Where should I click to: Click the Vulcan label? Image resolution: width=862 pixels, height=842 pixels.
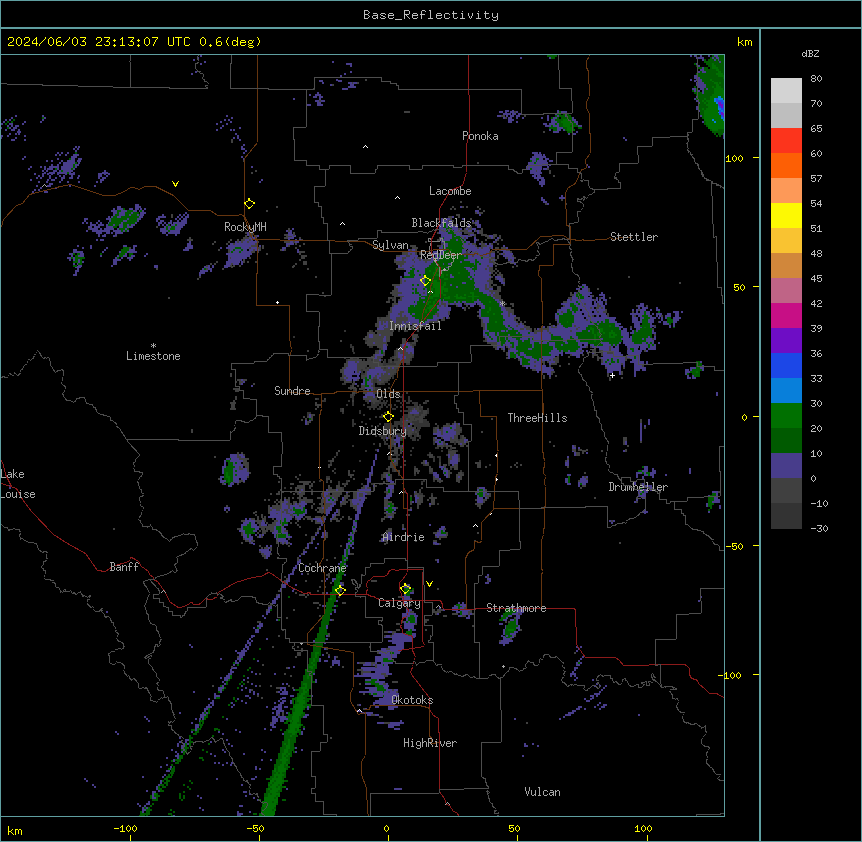pos(542,792)
